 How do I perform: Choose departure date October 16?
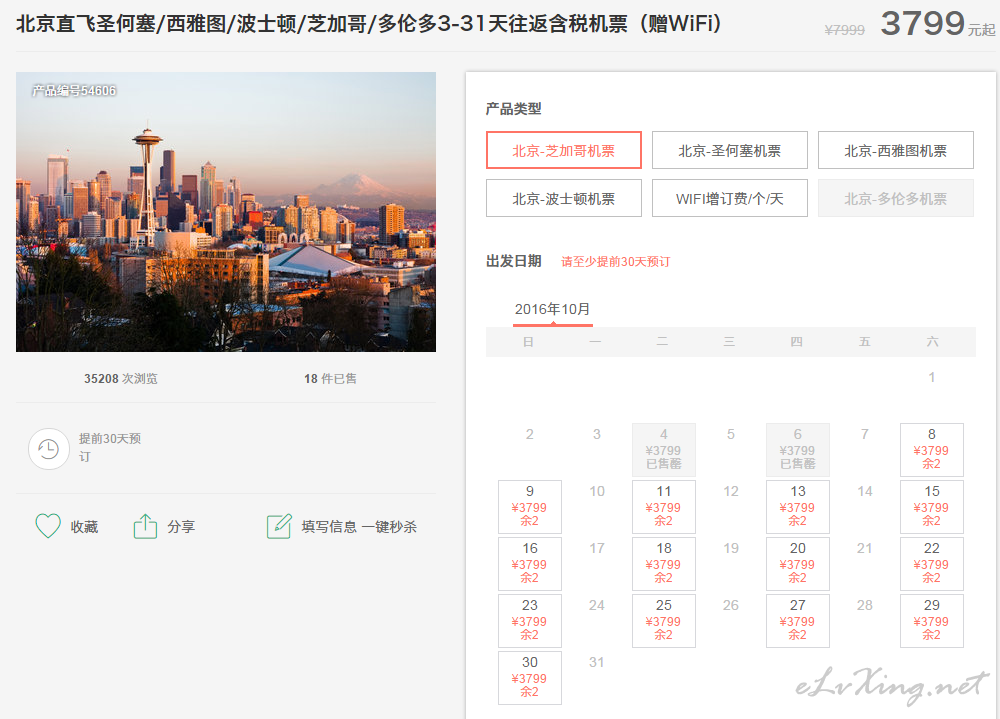(x=530, y=563)
